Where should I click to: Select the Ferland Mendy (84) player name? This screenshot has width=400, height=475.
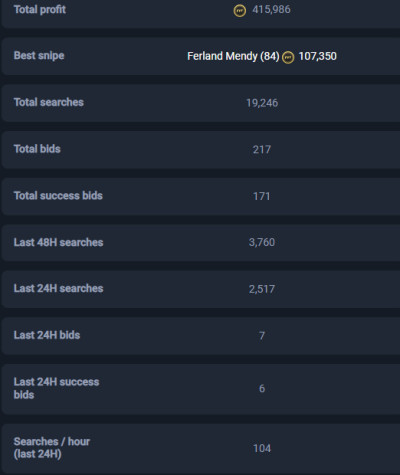pyautogui.click(x=233, y=56)
